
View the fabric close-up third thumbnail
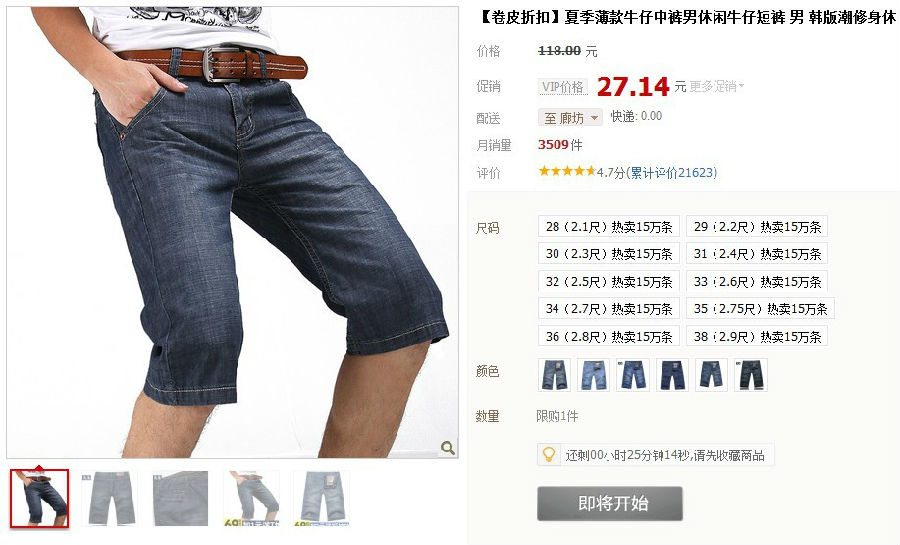point(180,498)
